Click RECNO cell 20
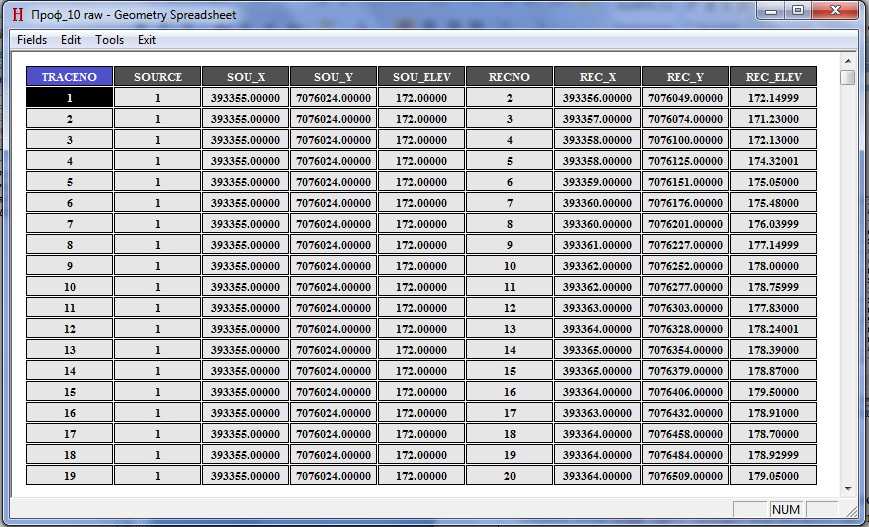Screen dimensions: 869x527 click(x=509, y=475)
